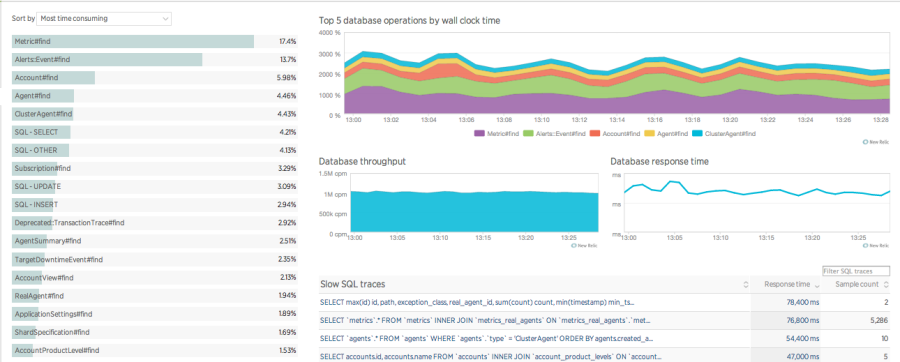Select the RealAgent#find operation row
Viewport: 900px width, 362px height.
154,296
